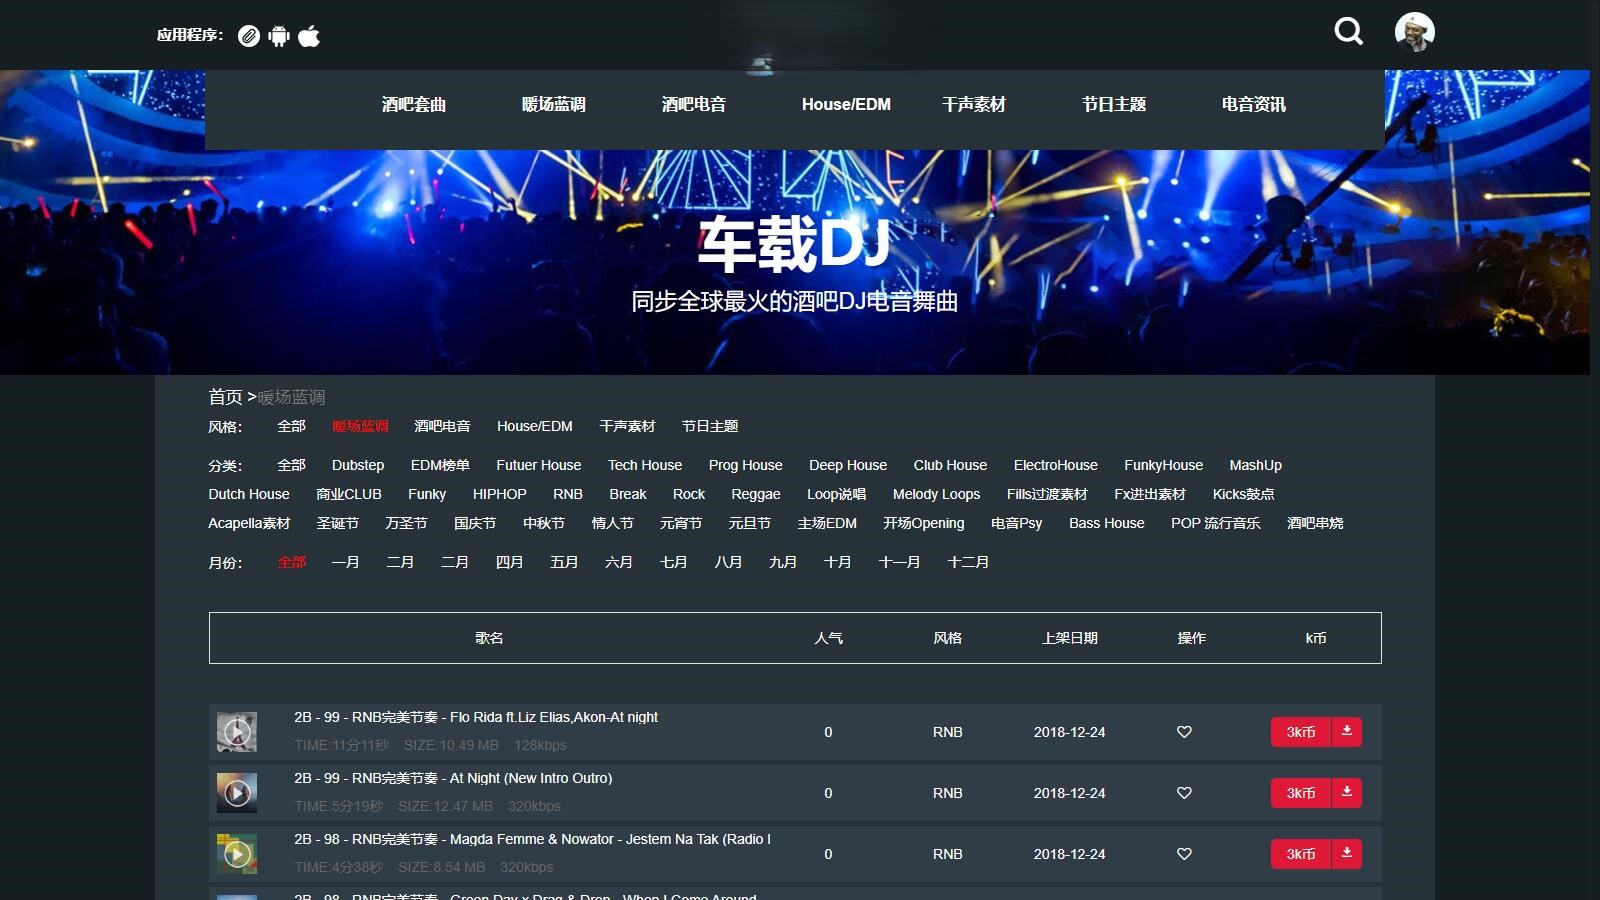The width and height of the screenshot is (1600, 900).
Task: Like the At Night New Intro track
Action: coord(1184,793)
